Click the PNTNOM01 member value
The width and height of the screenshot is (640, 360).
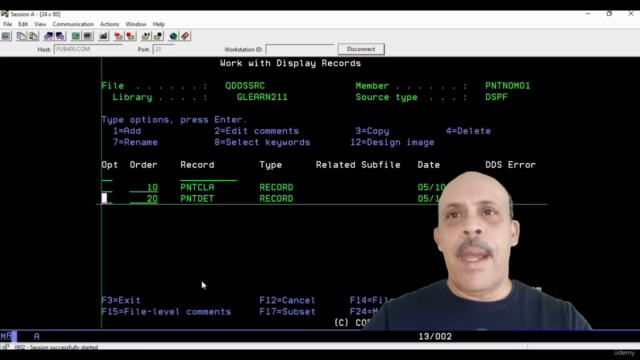pyautogui.click(x=508, y=86)
